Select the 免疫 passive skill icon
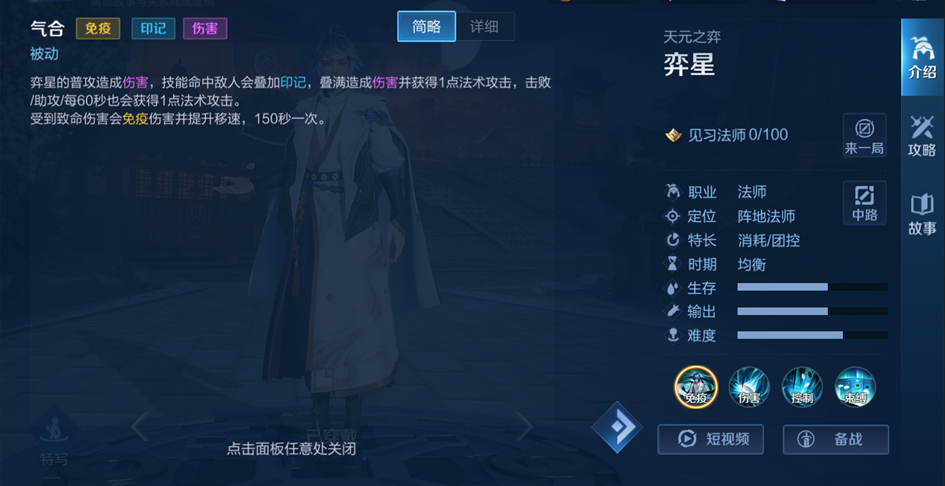 (696, 387)
